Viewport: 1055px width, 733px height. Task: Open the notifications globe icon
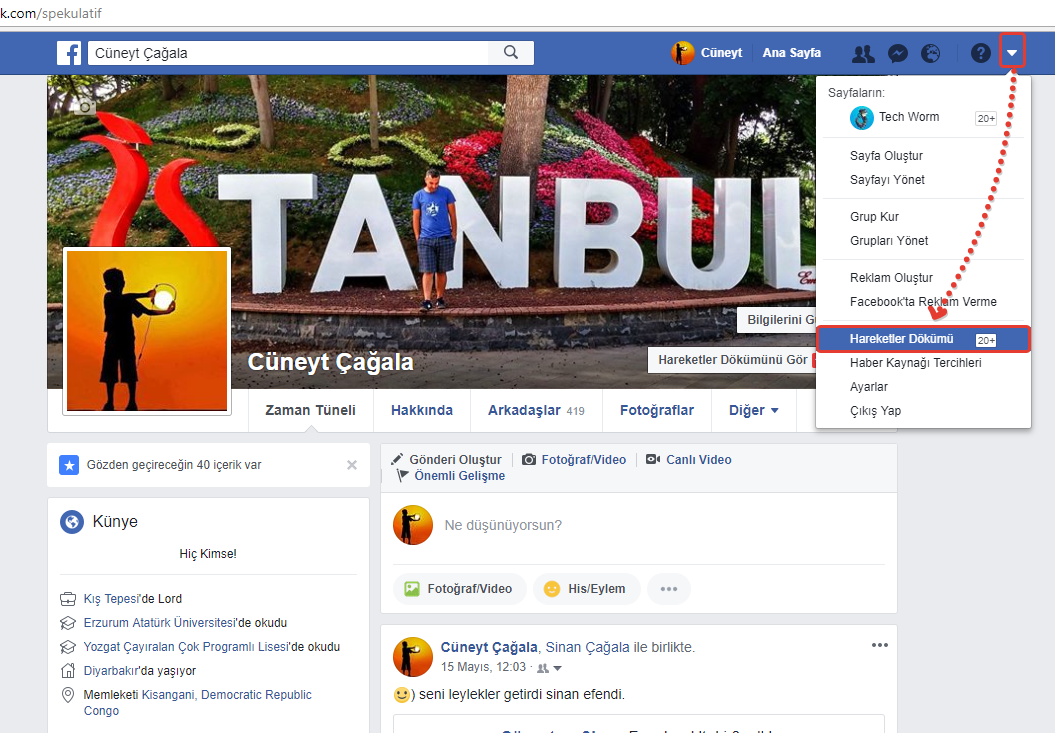coord(930,54)
